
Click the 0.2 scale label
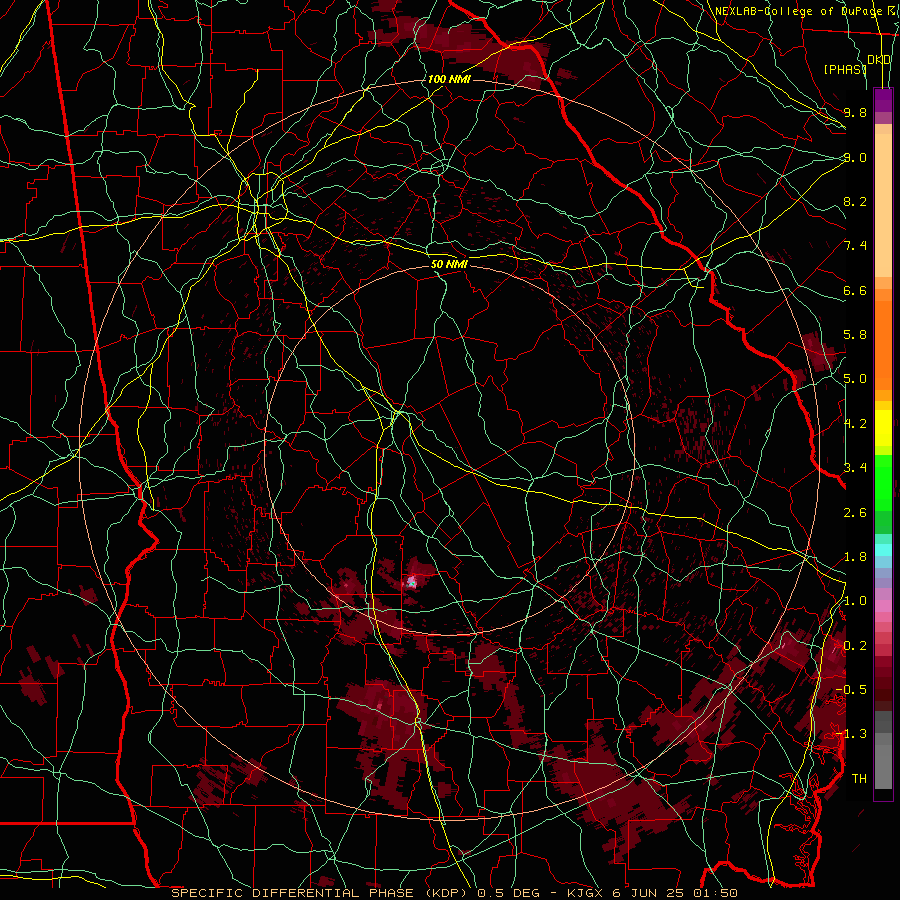tap(855, 646)
